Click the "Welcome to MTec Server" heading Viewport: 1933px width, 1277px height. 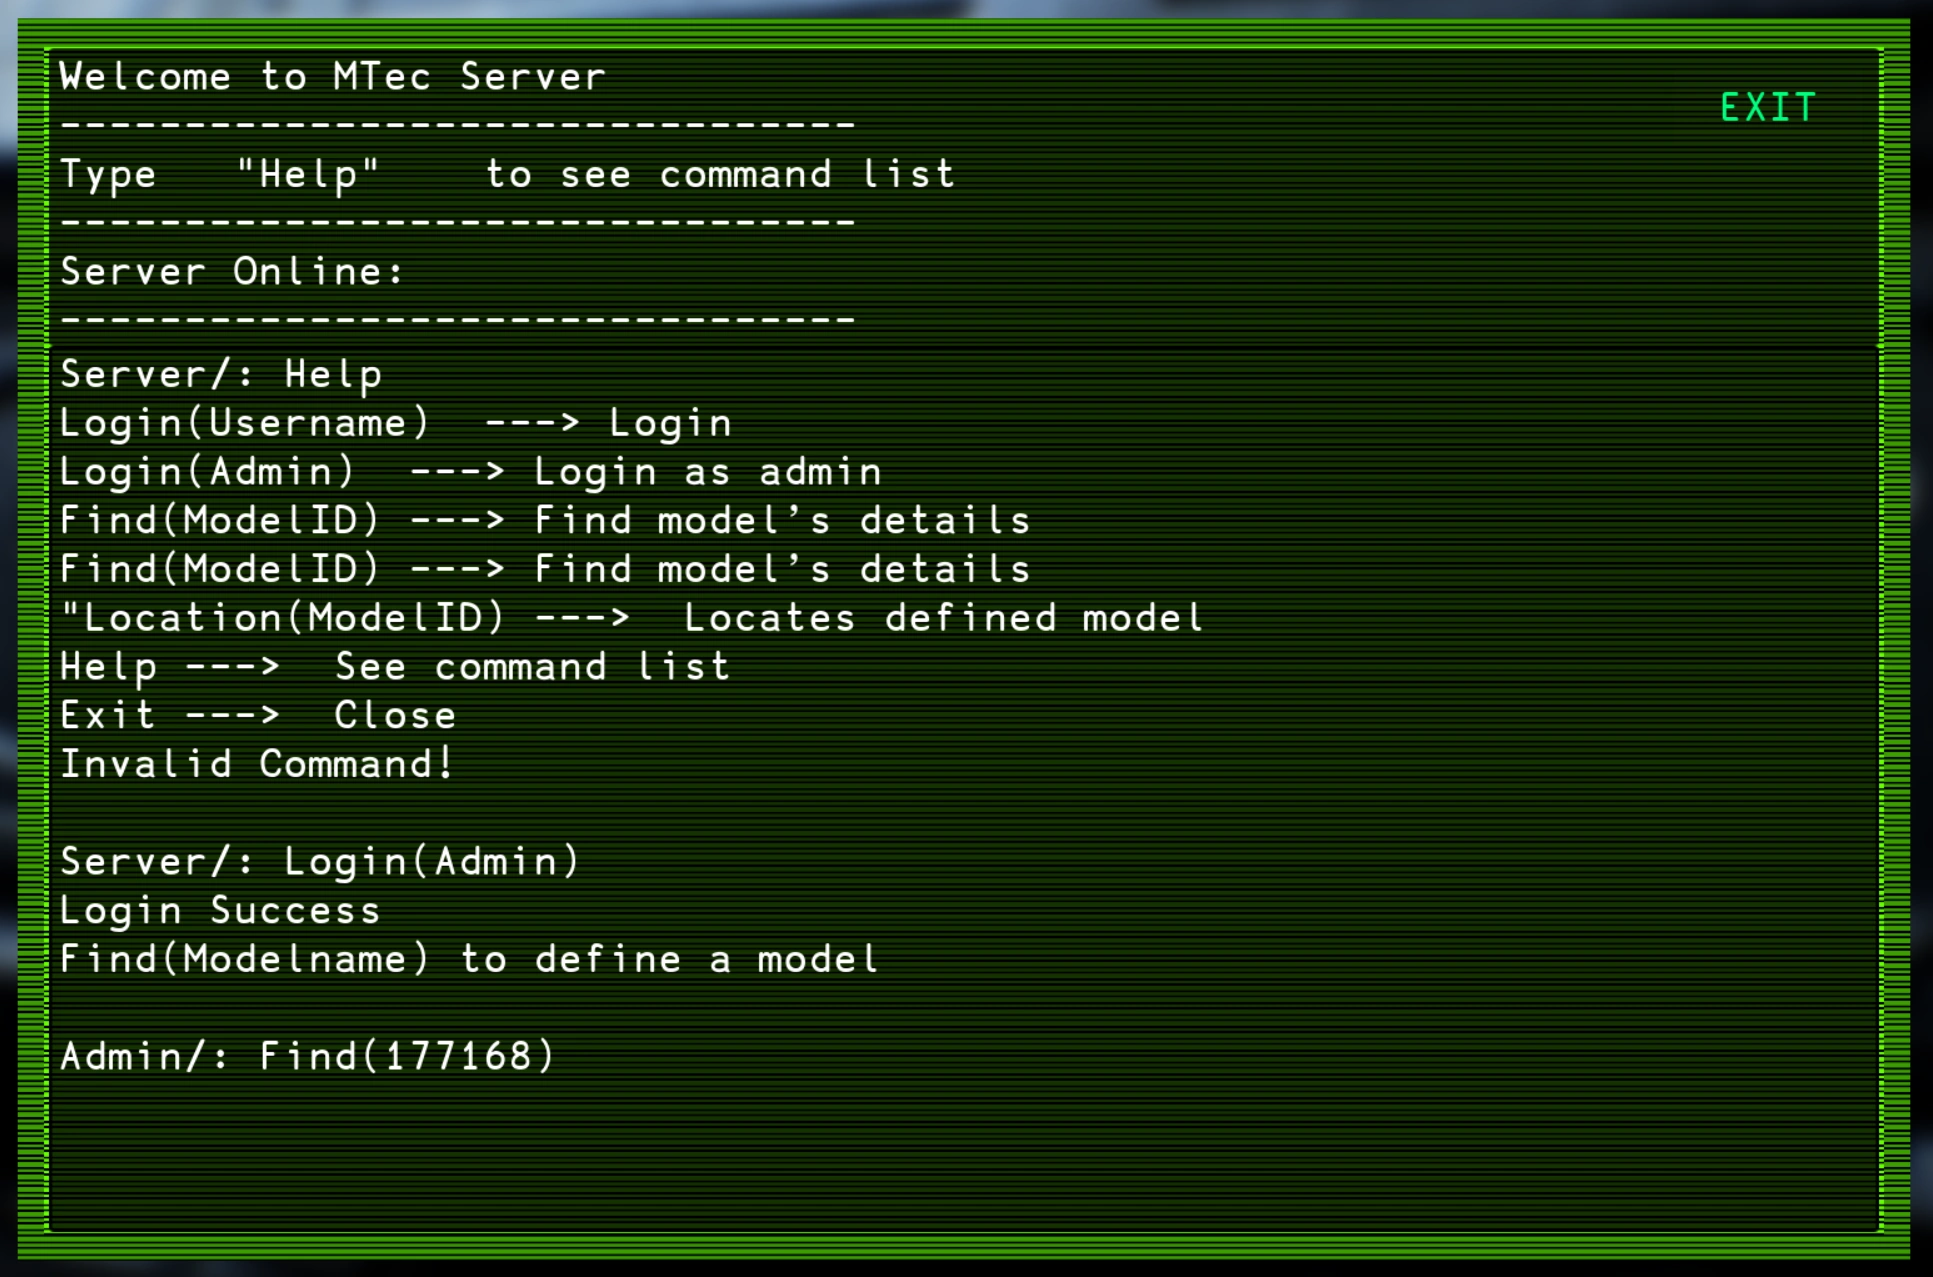pyautogui.click(x=332, y=77)
